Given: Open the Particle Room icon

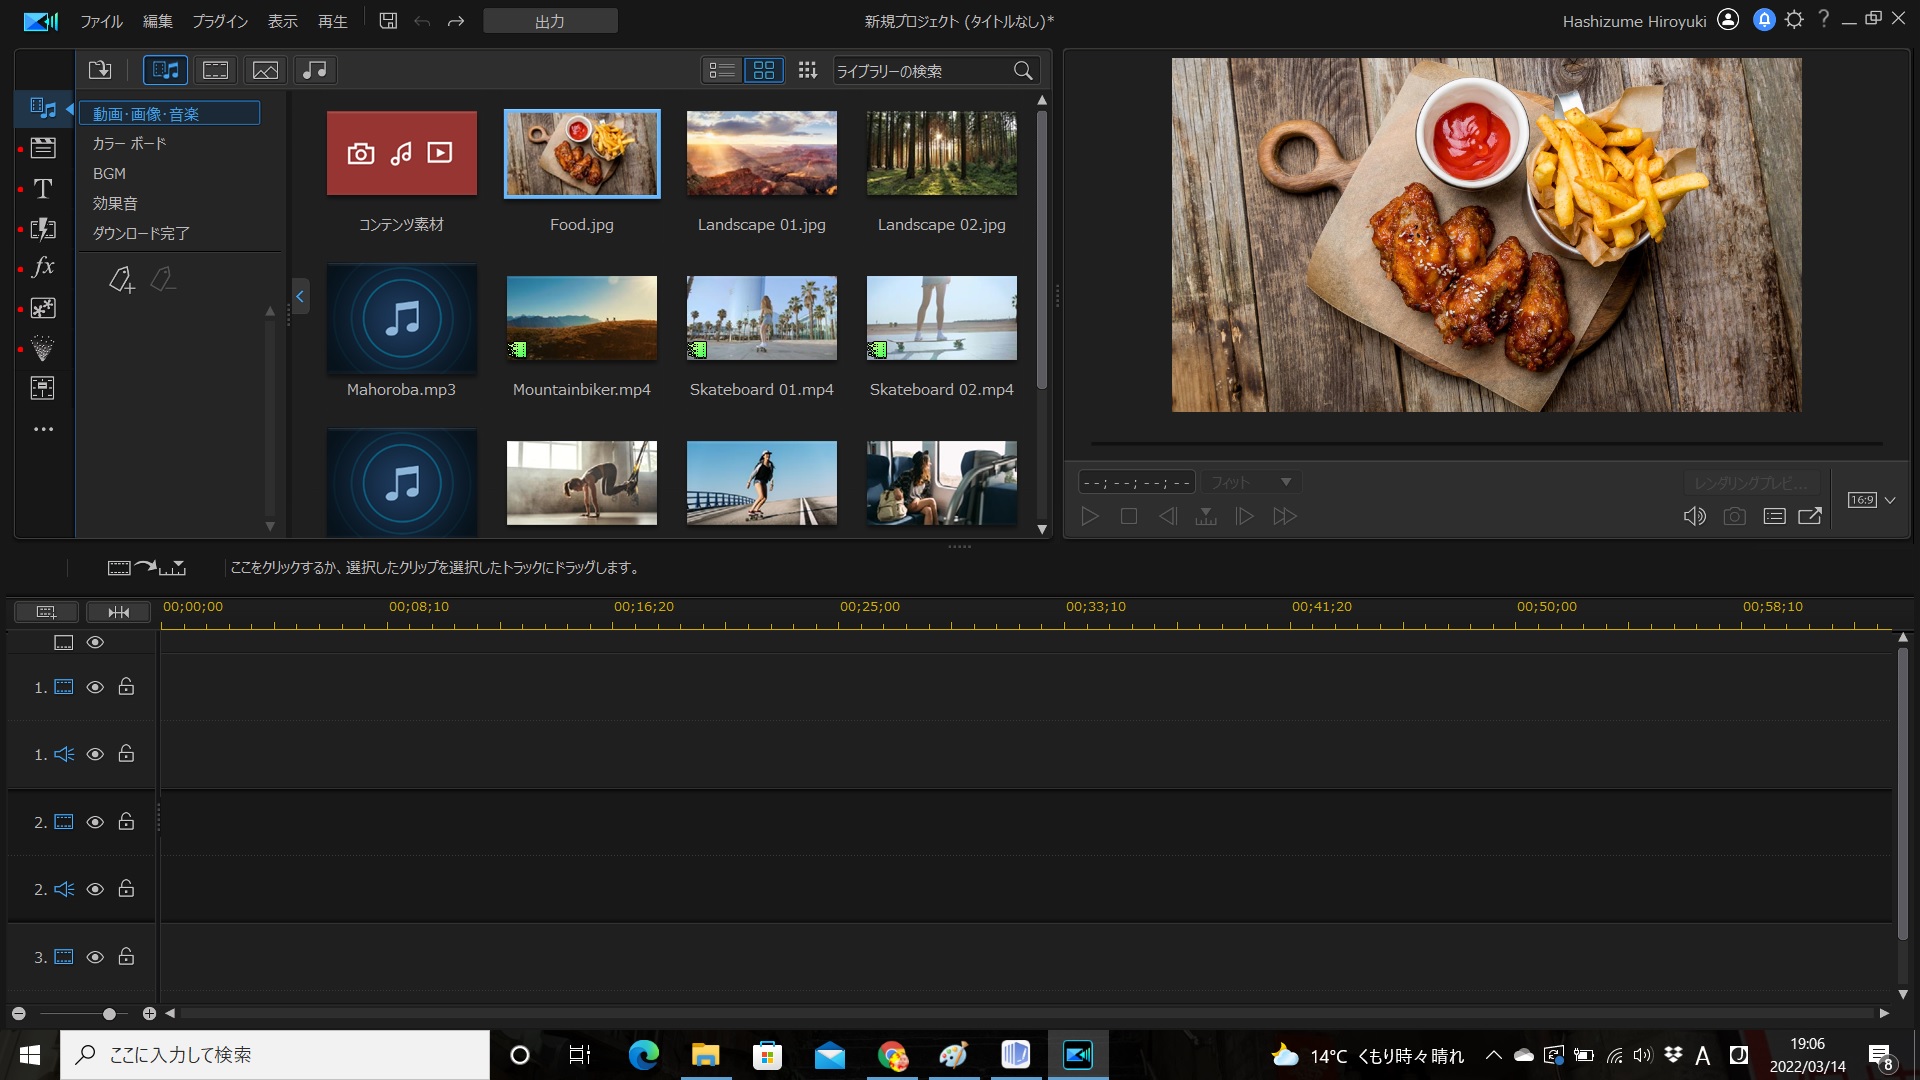Looking at the screenshot, I should pos(43,348).
